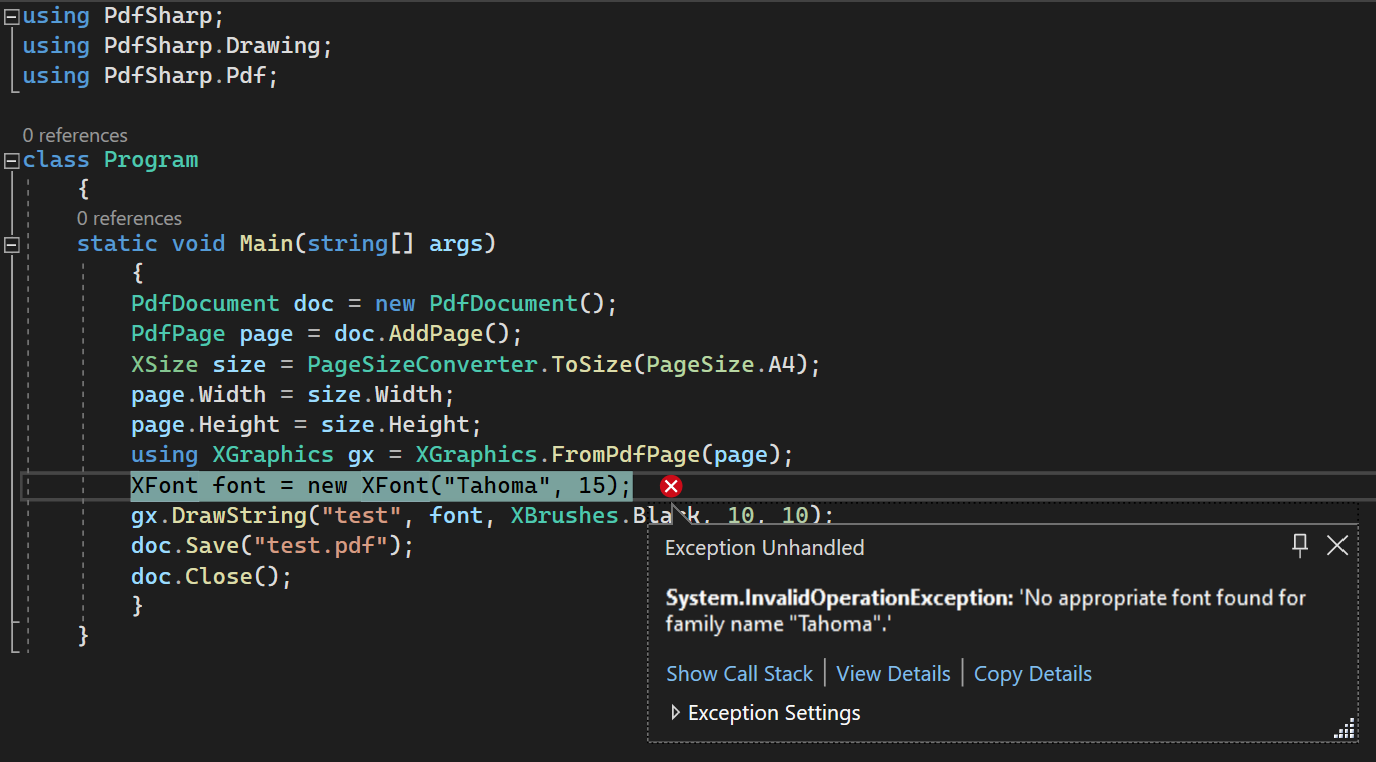Viewport: 1376px width, 762px height.
Task: Close the Exception Unhandled popup
Action: tap(1337, 545)
